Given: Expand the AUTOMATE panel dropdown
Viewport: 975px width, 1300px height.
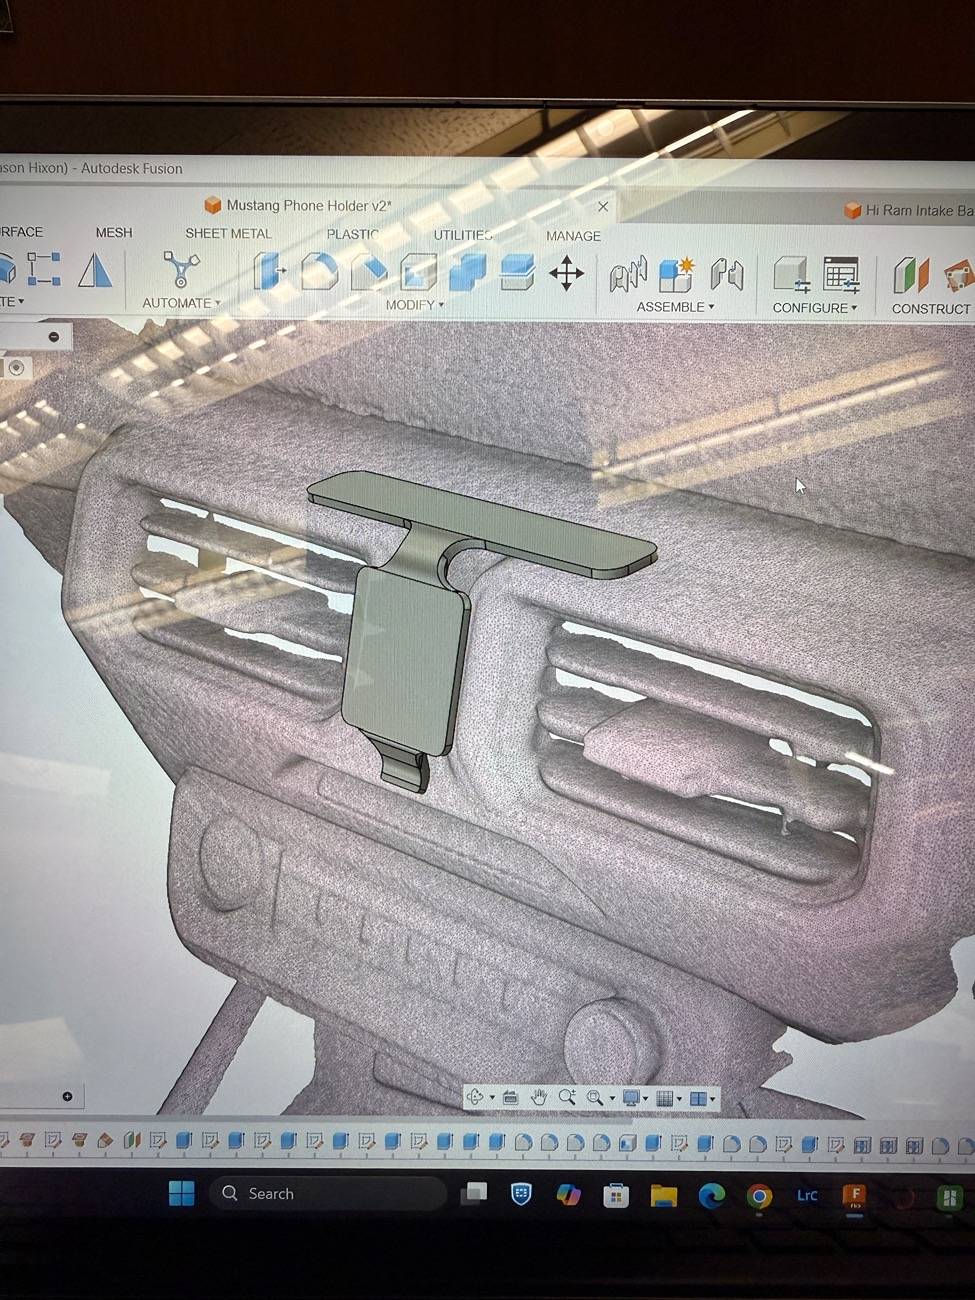Looking at the screenshot, I should point(181,303).
